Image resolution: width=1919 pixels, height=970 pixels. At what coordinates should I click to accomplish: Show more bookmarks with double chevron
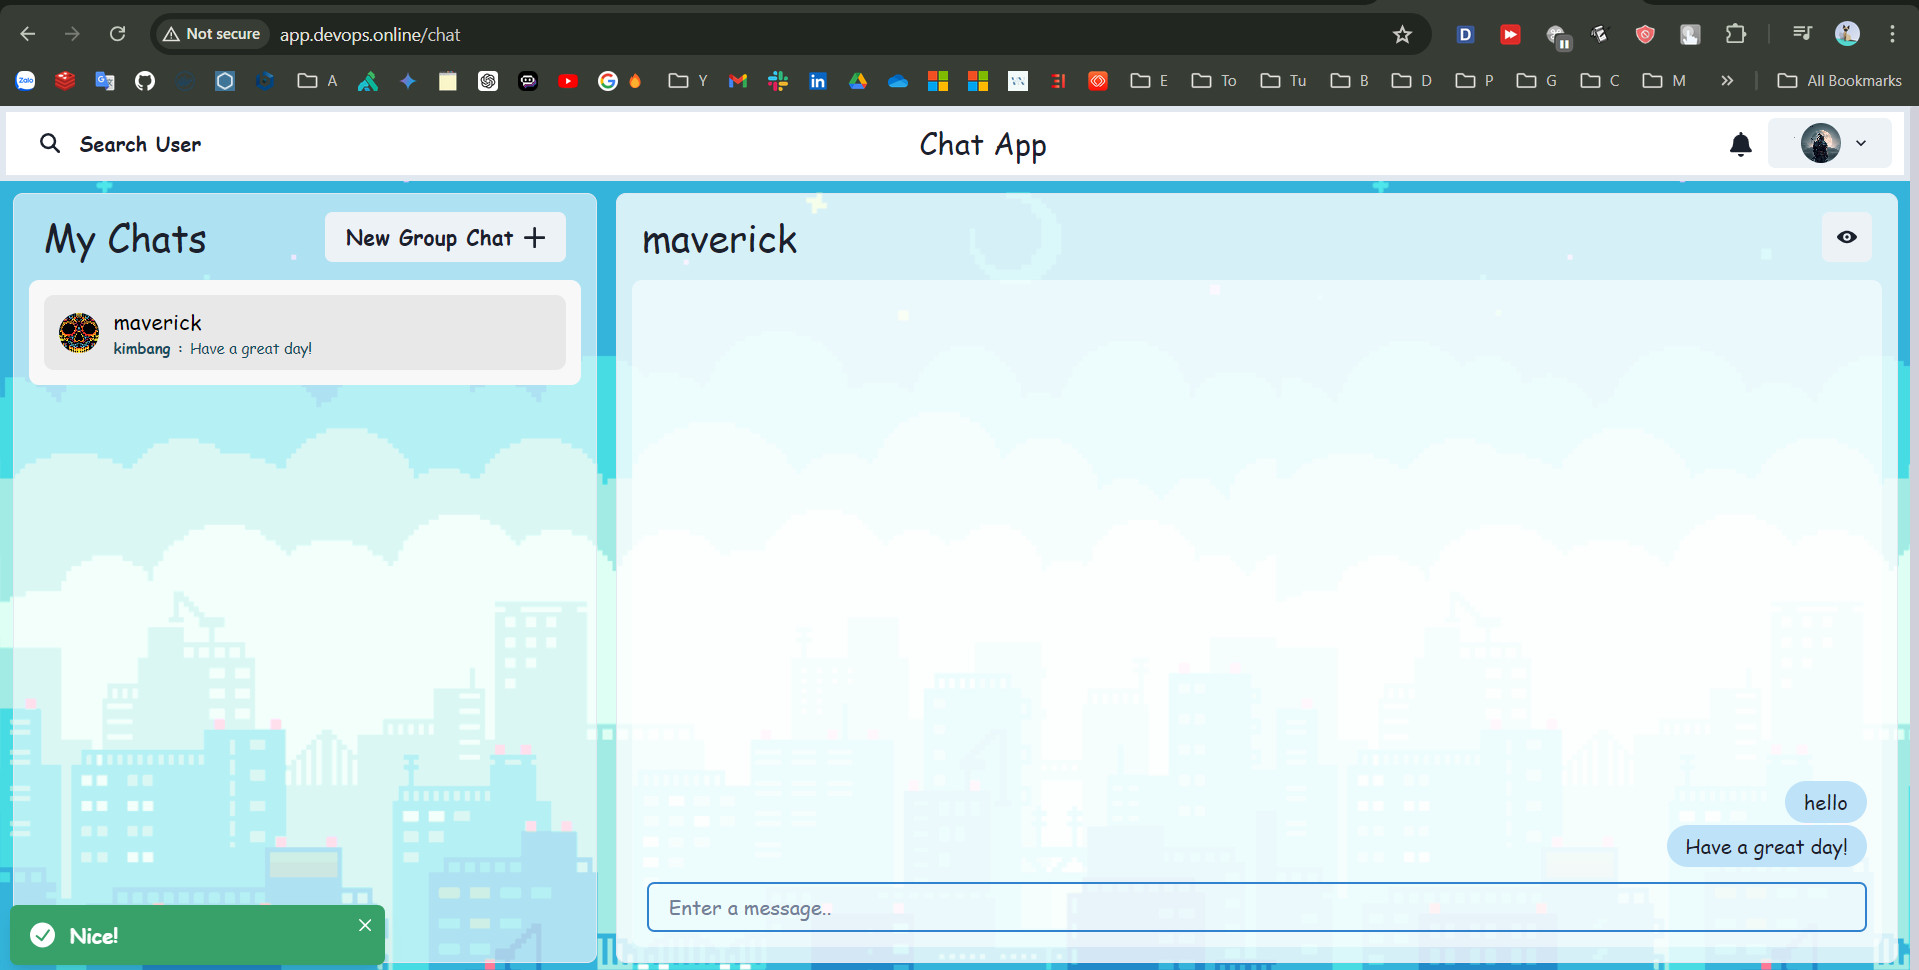coord(1727,81)
